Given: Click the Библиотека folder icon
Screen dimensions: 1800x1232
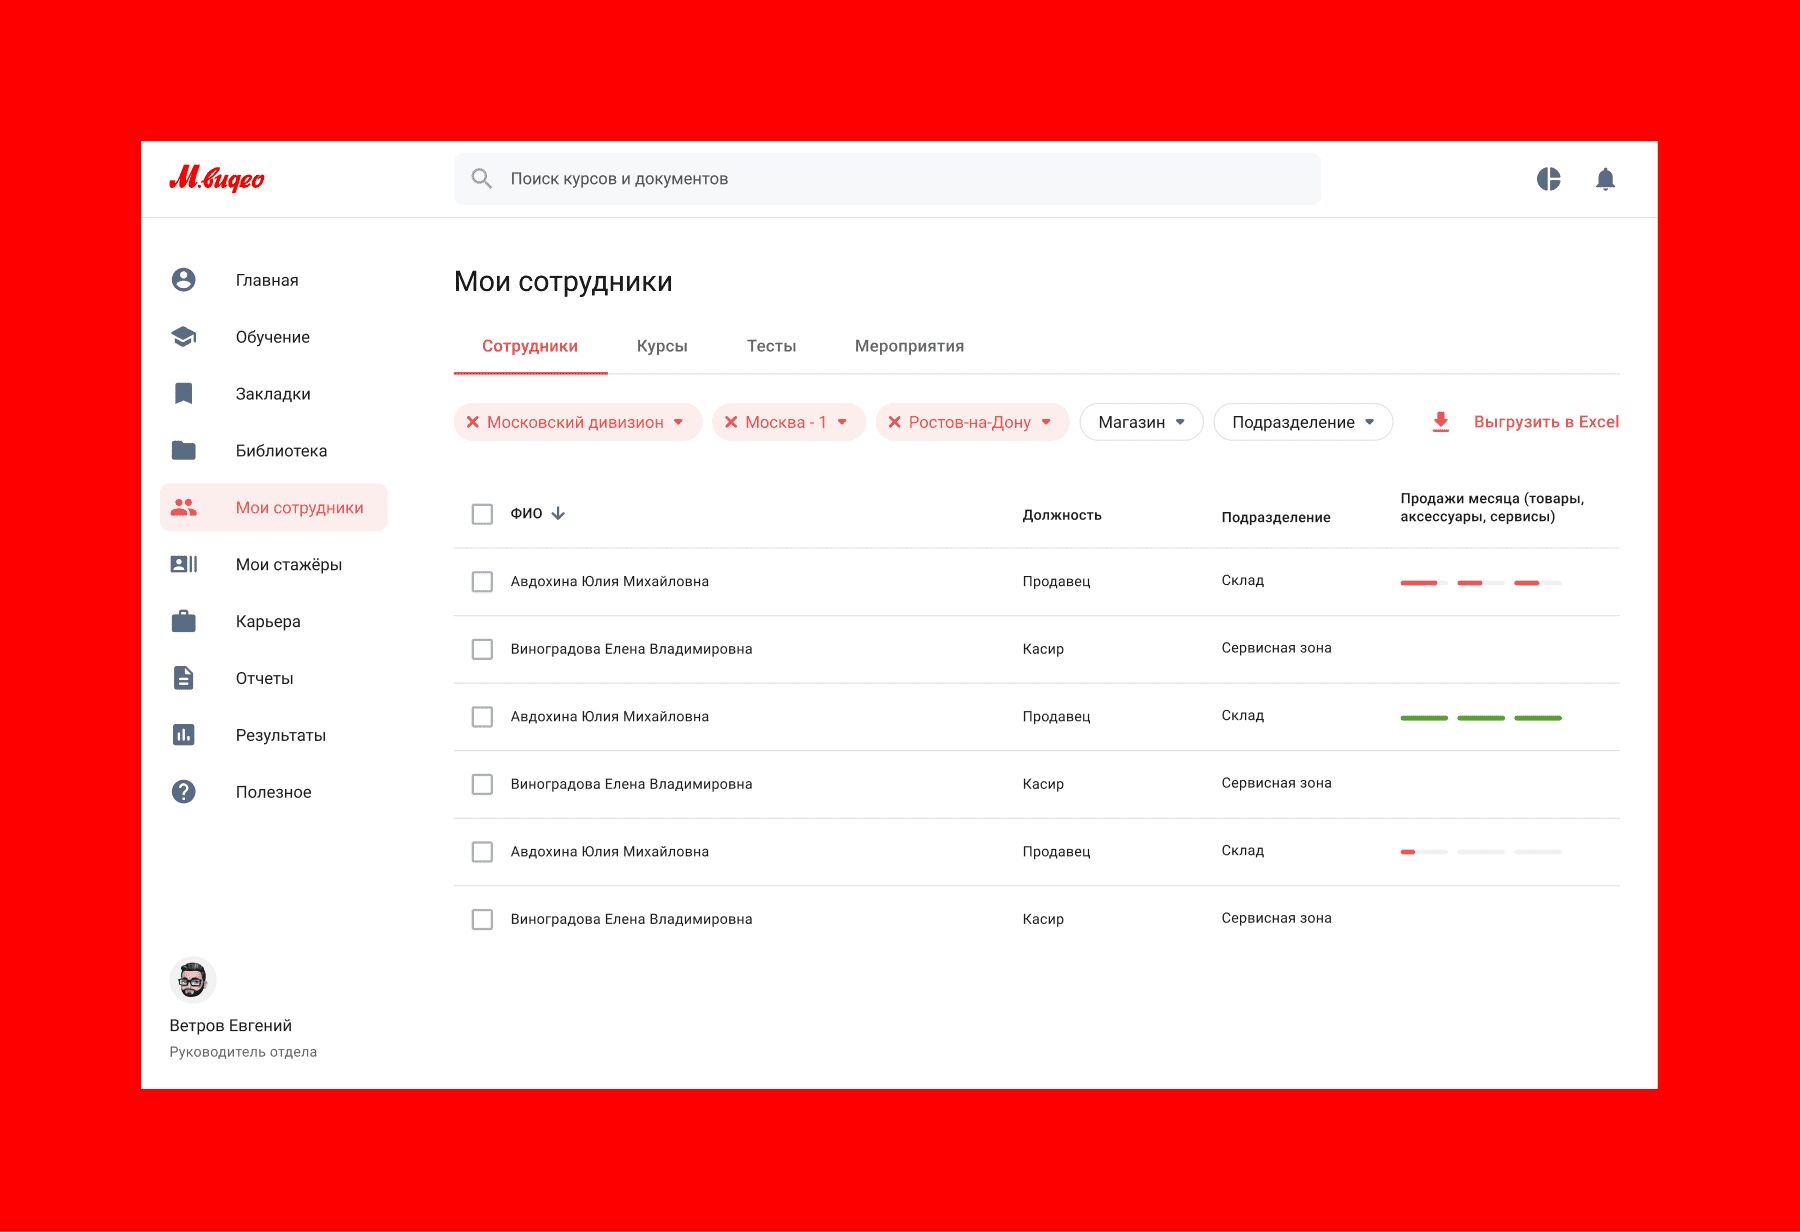Looking at the screenshot, I should pyautogui.click(x=184, y=451).
